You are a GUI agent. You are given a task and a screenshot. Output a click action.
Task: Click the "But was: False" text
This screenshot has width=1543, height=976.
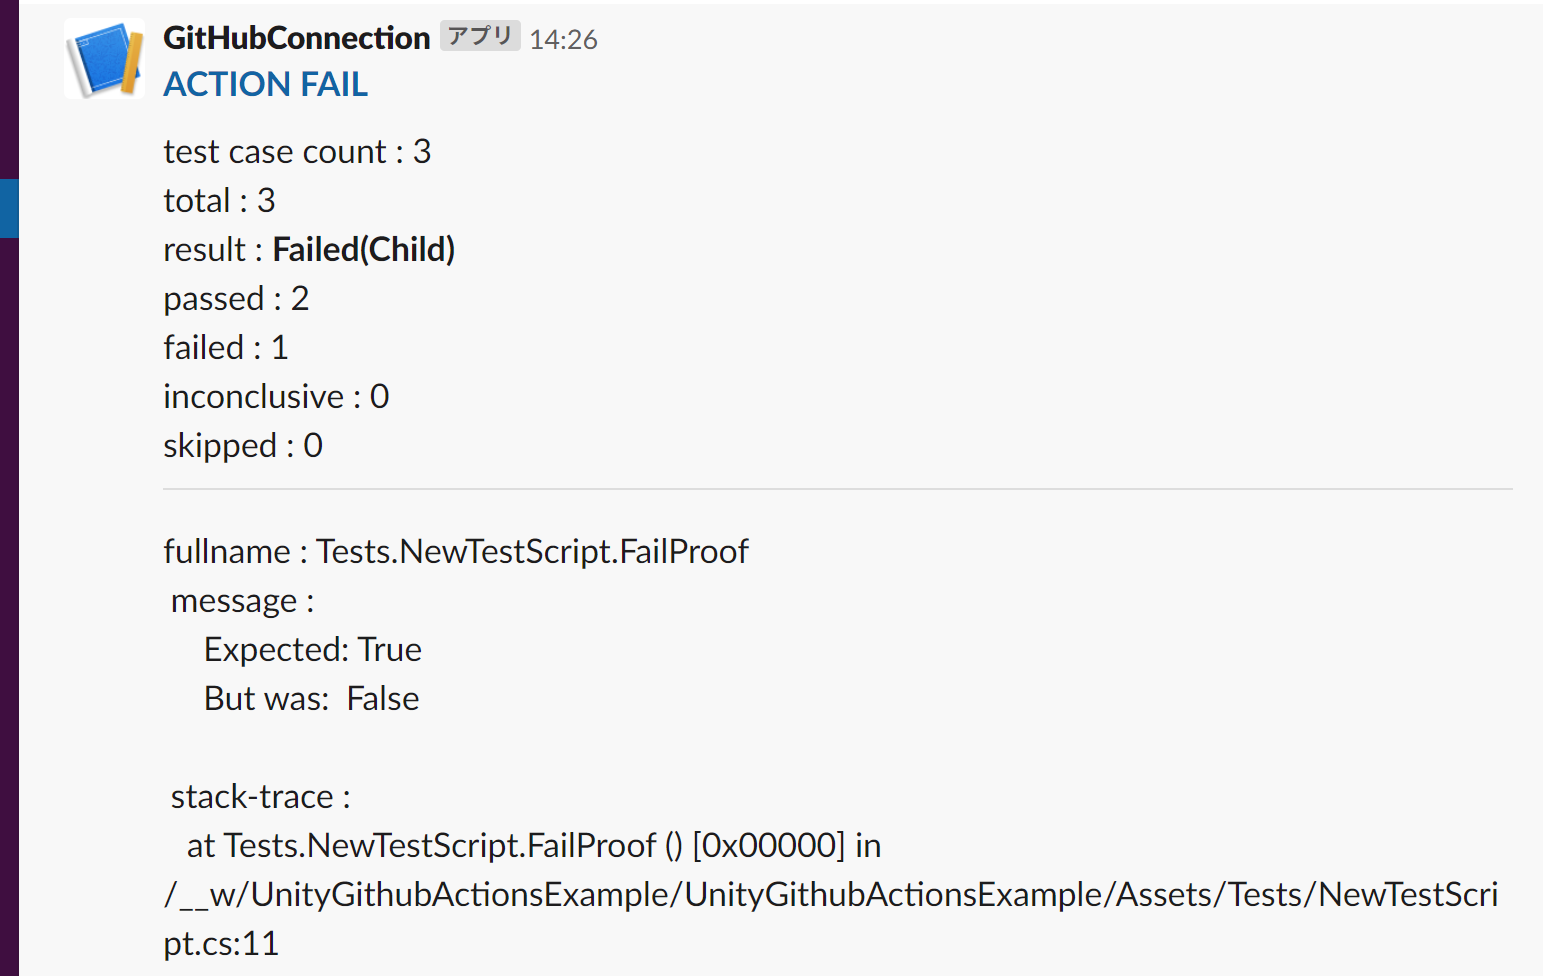click(311, 699)
